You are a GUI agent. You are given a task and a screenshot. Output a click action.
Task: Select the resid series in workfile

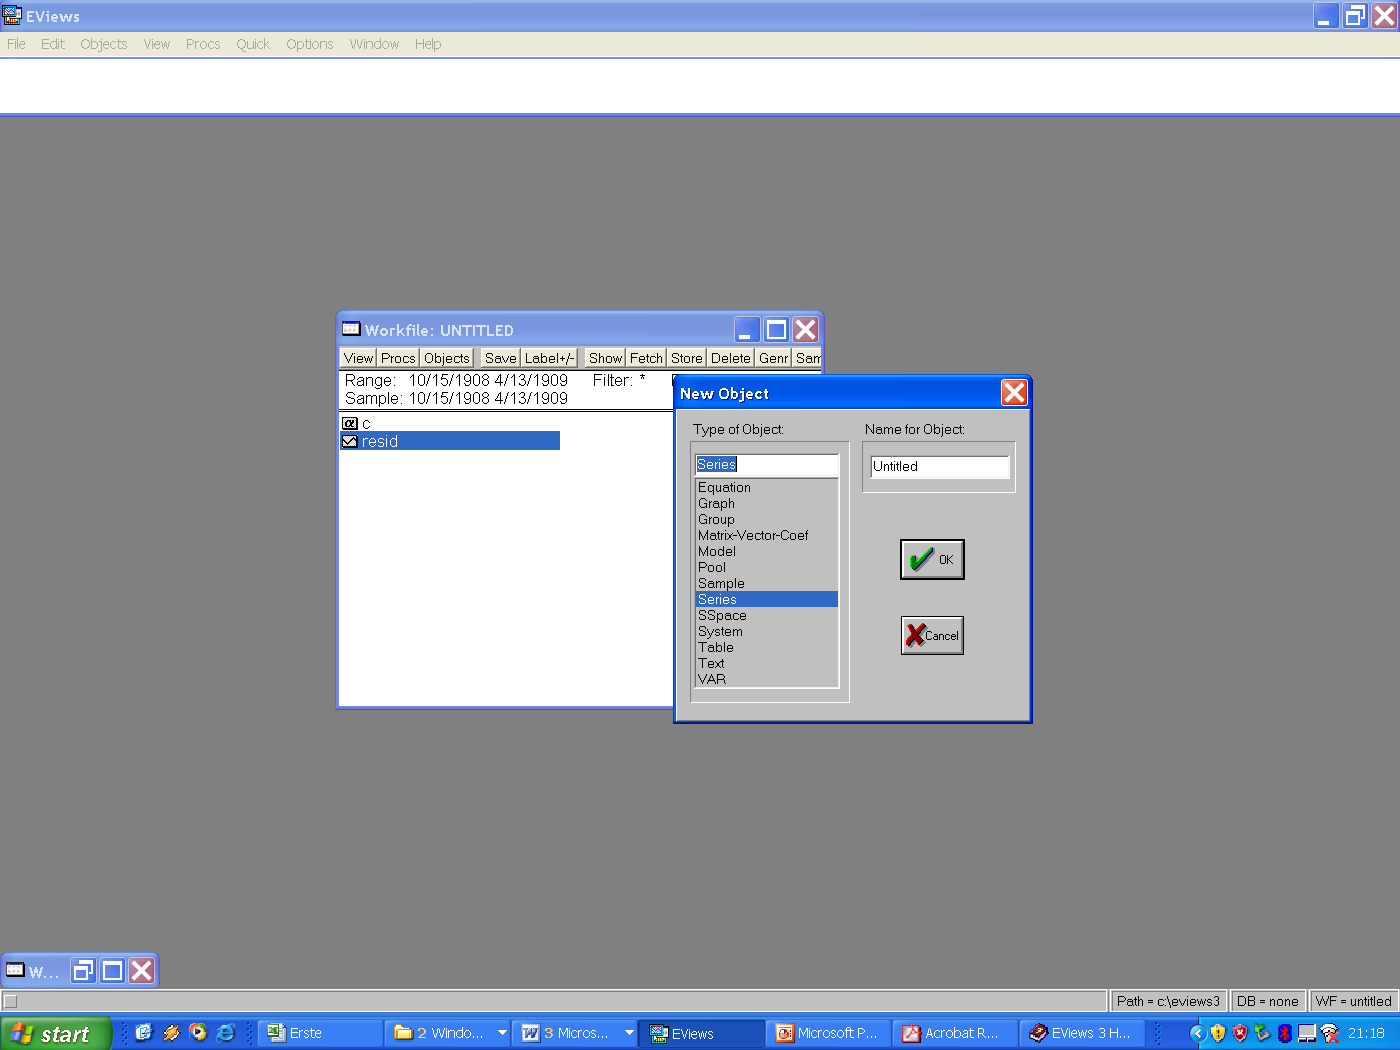(x=450, y=441)
